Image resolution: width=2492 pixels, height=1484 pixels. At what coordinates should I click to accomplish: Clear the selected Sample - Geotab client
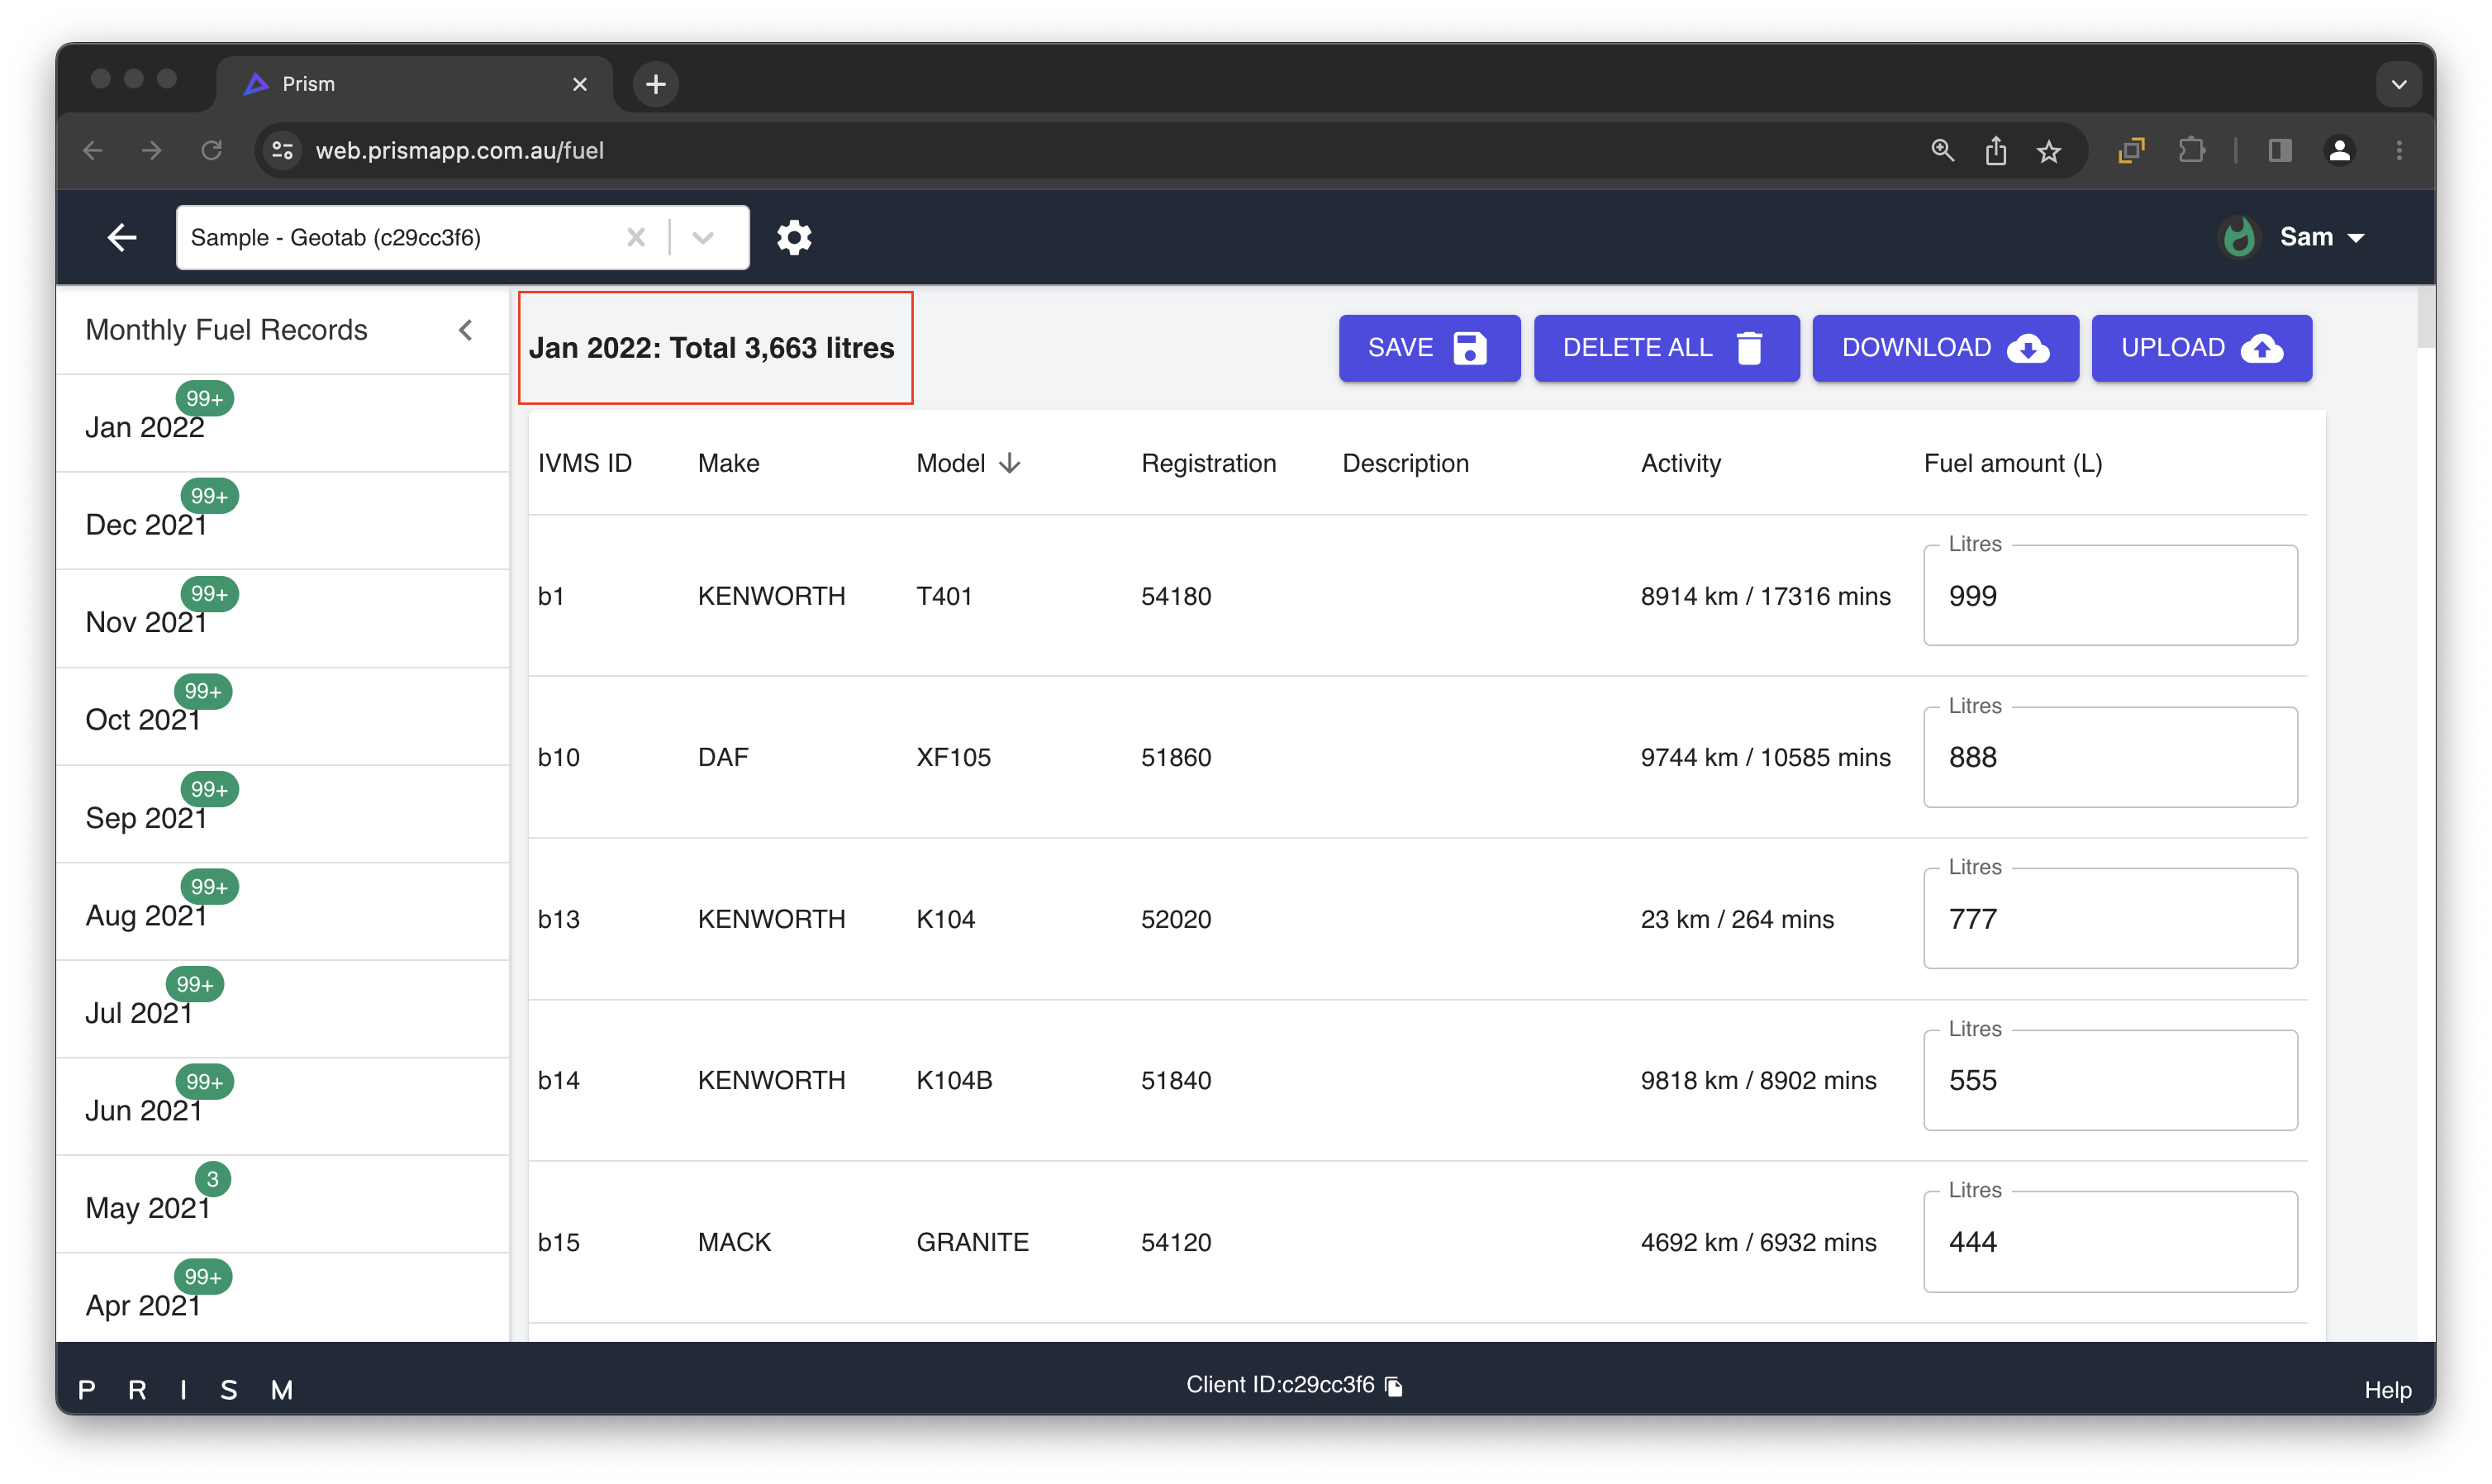(636, 238)
